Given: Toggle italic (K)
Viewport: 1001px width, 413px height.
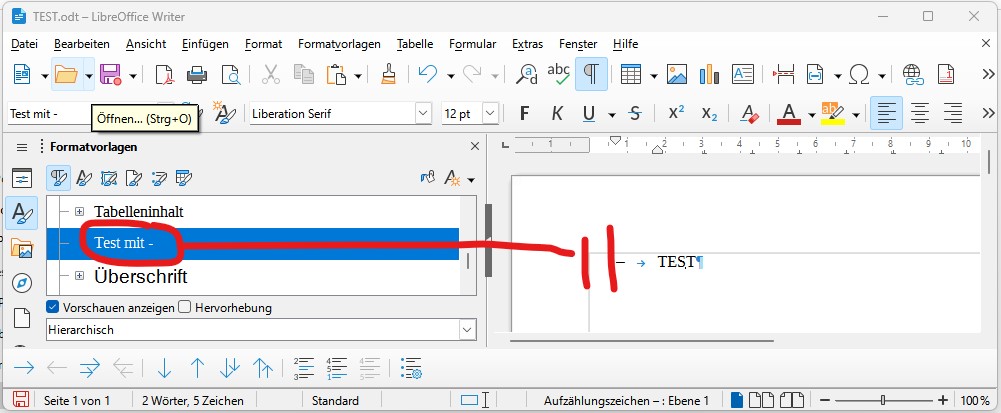Looking at the screenshot, I should pyautogui.click(x=557, y=114).
